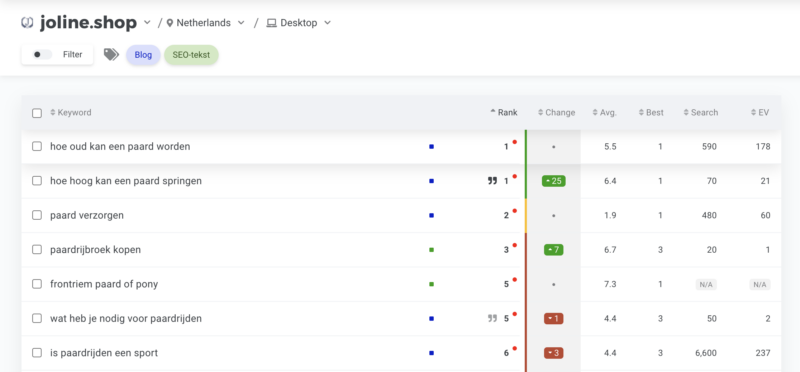Click the tags icon beside Filter

(111, 55)
